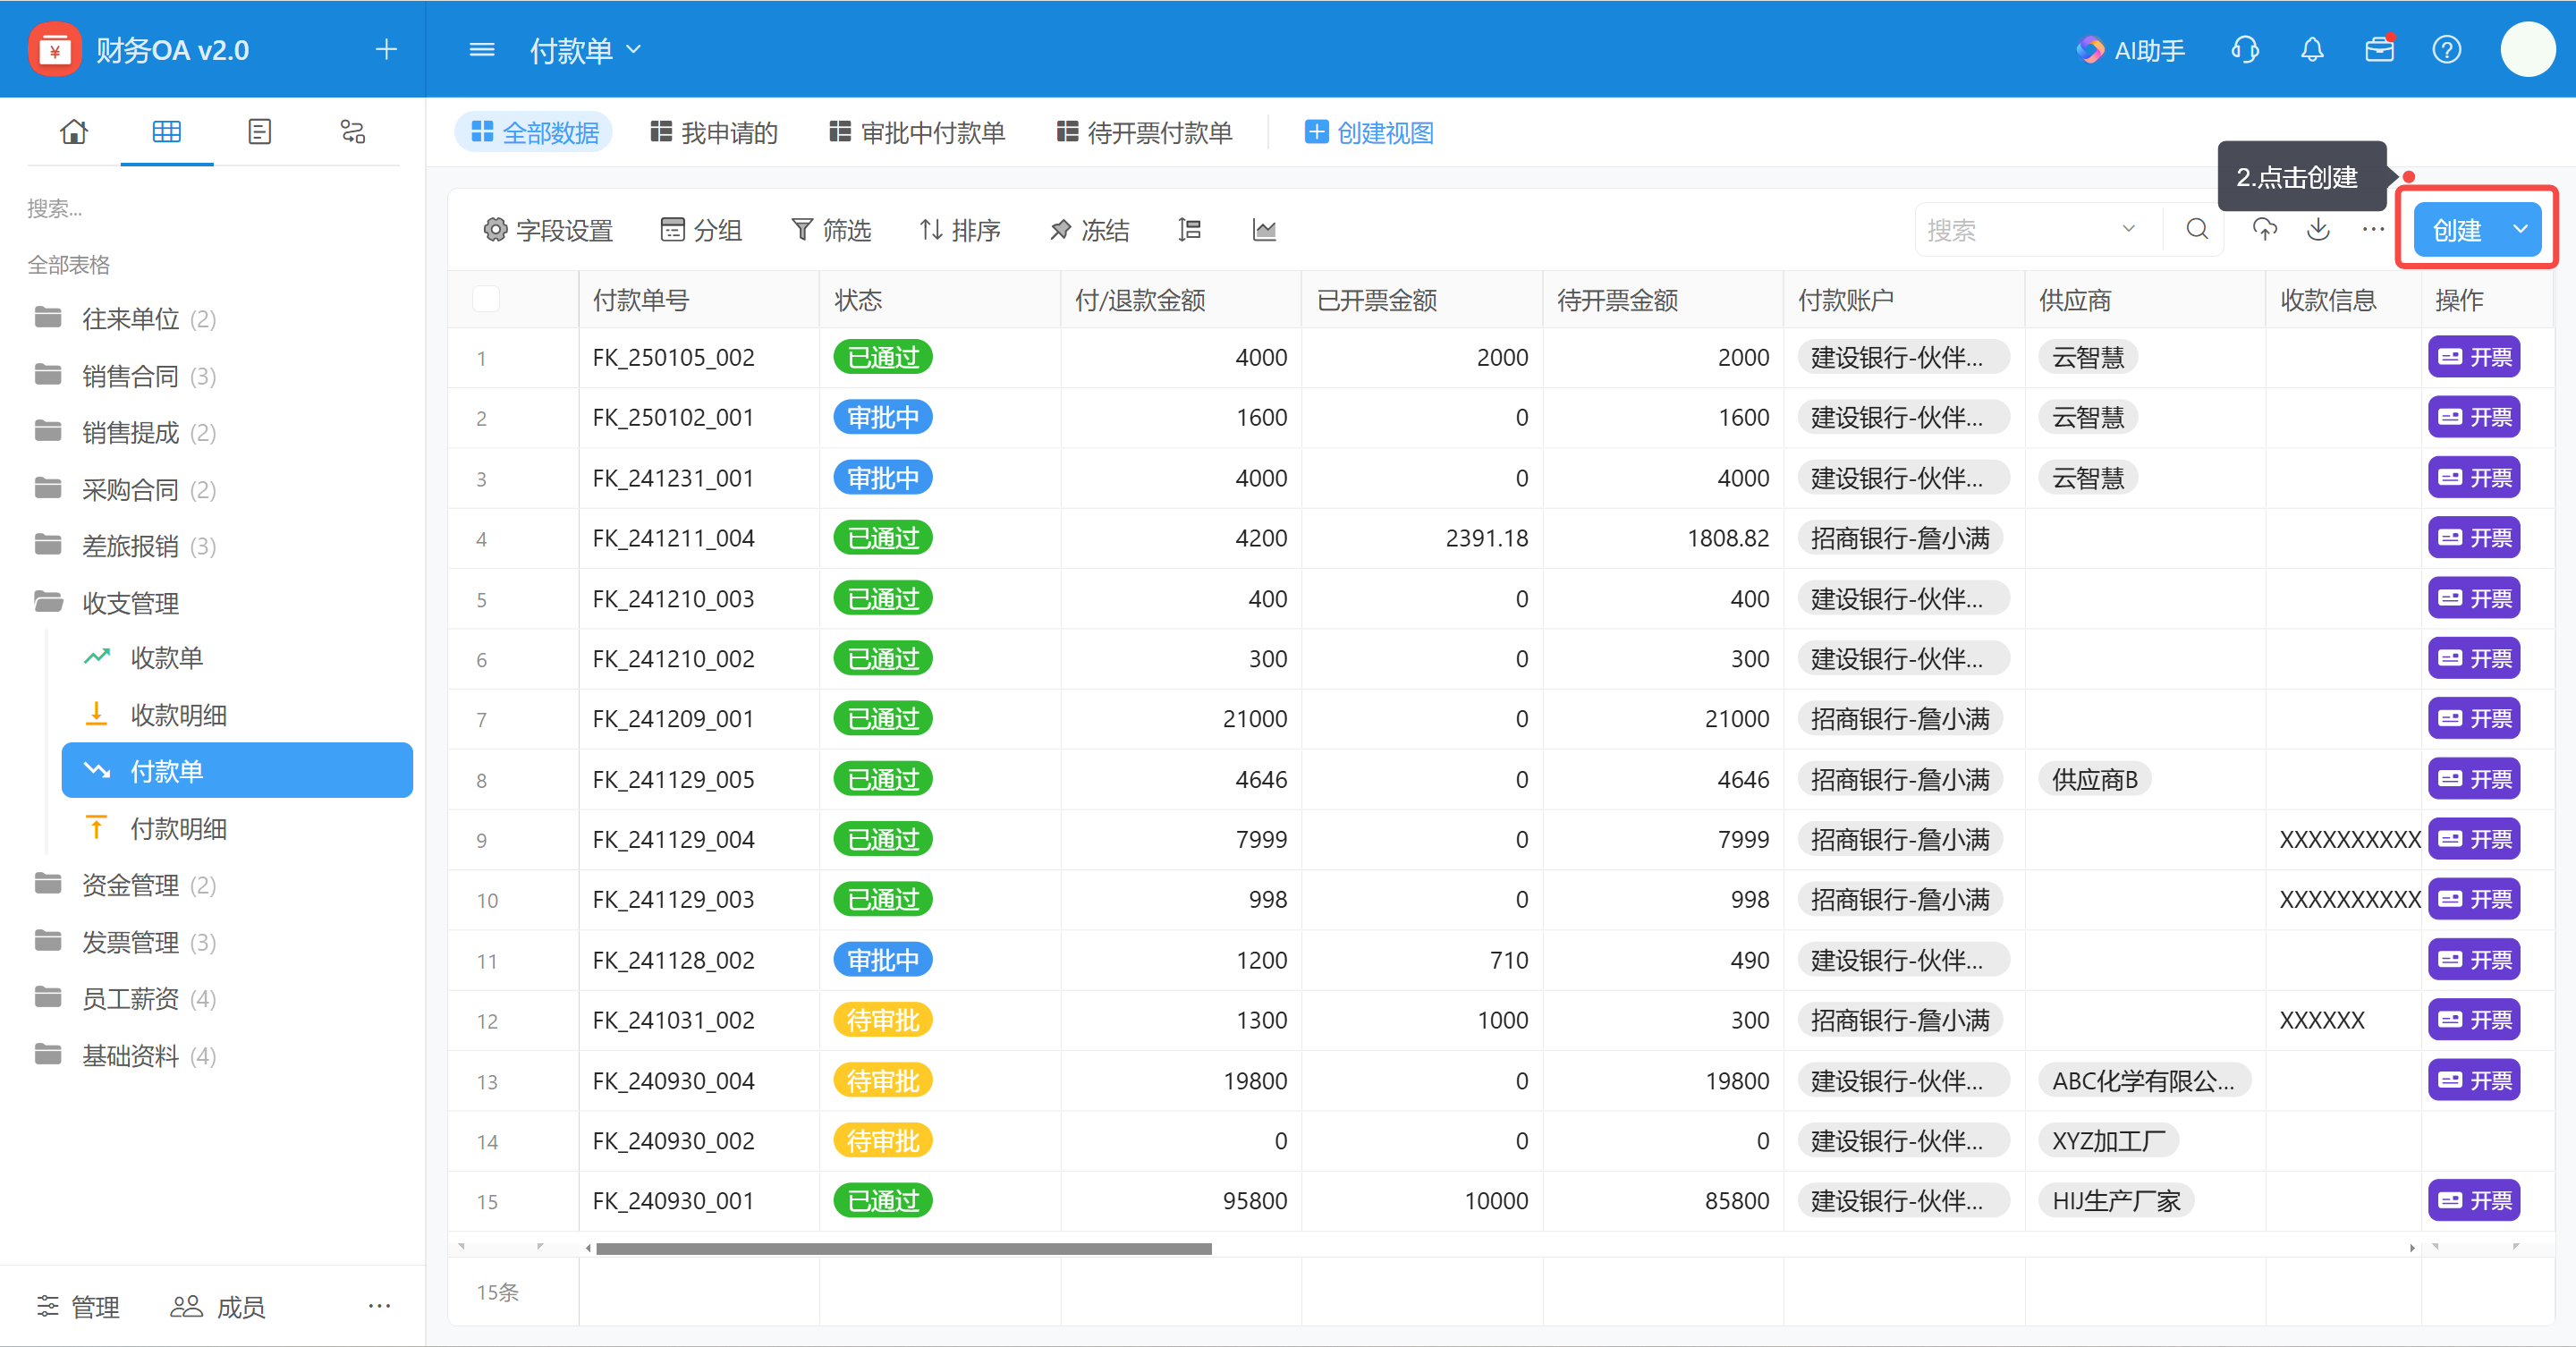
Task: Go to the home icon in sidebar
Action: click(74, 132)
